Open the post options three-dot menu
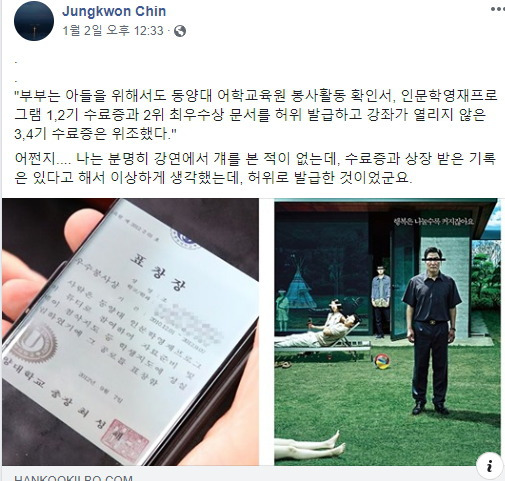 point(498,9)
